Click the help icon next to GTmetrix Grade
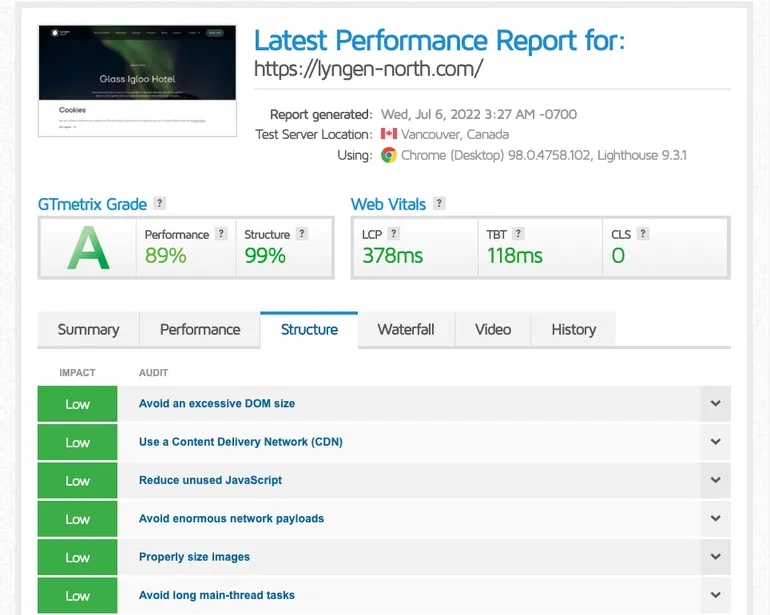The height and width of the screenshot is (615, 770). [160, 204]
